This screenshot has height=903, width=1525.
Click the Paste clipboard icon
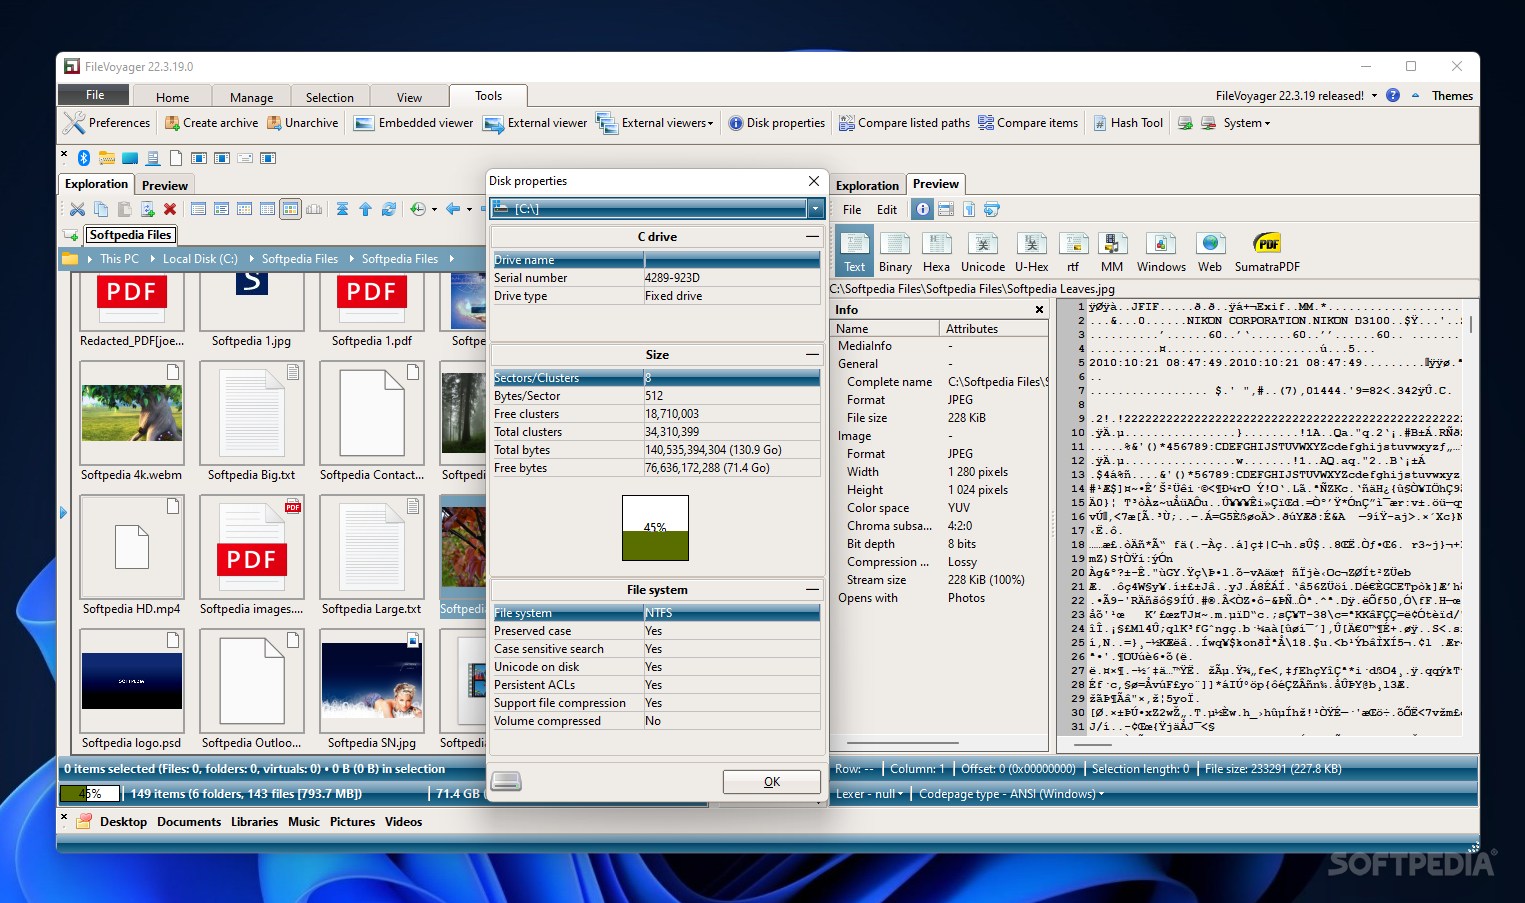point(124,209)
